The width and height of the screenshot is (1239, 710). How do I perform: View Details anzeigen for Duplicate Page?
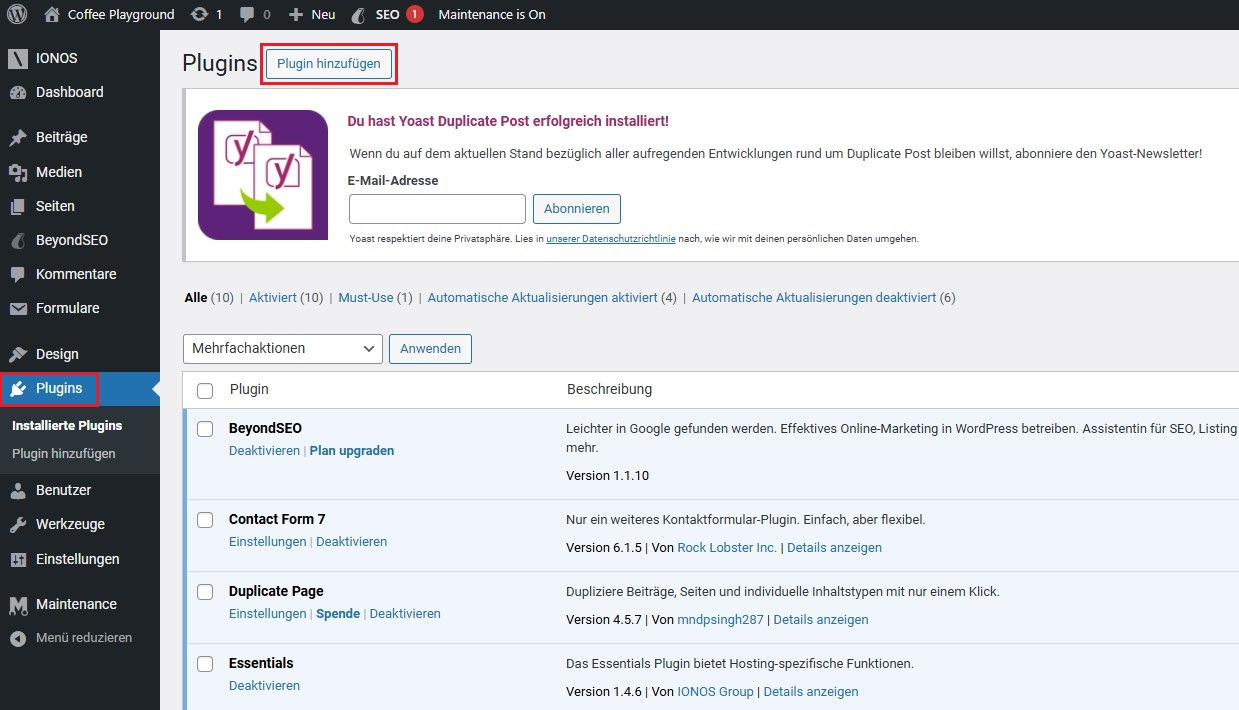(x=821, y=619)
